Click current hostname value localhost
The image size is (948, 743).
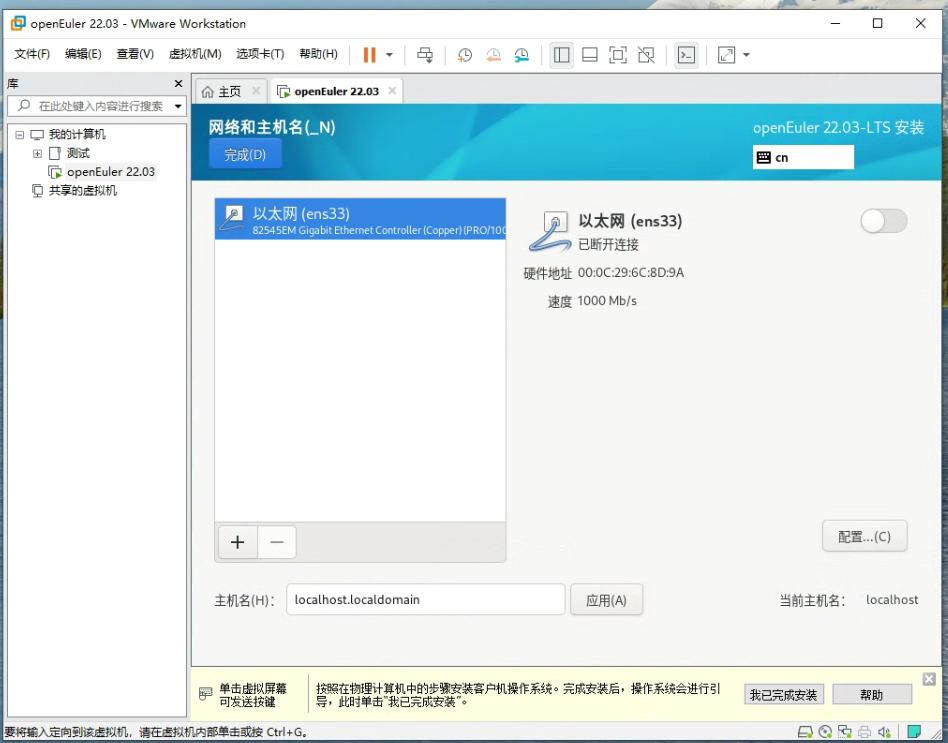pos(892,600)
